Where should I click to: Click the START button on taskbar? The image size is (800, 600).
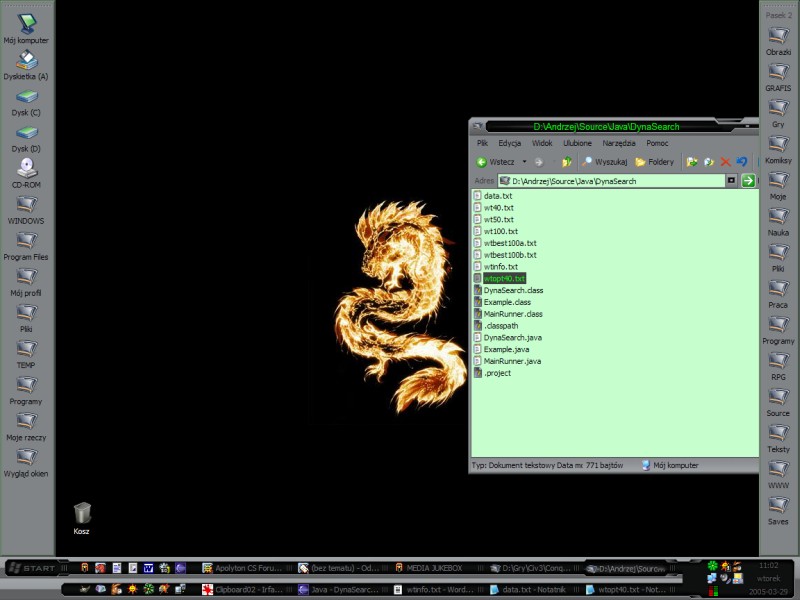pyautogui.click(x=32, y=568)
